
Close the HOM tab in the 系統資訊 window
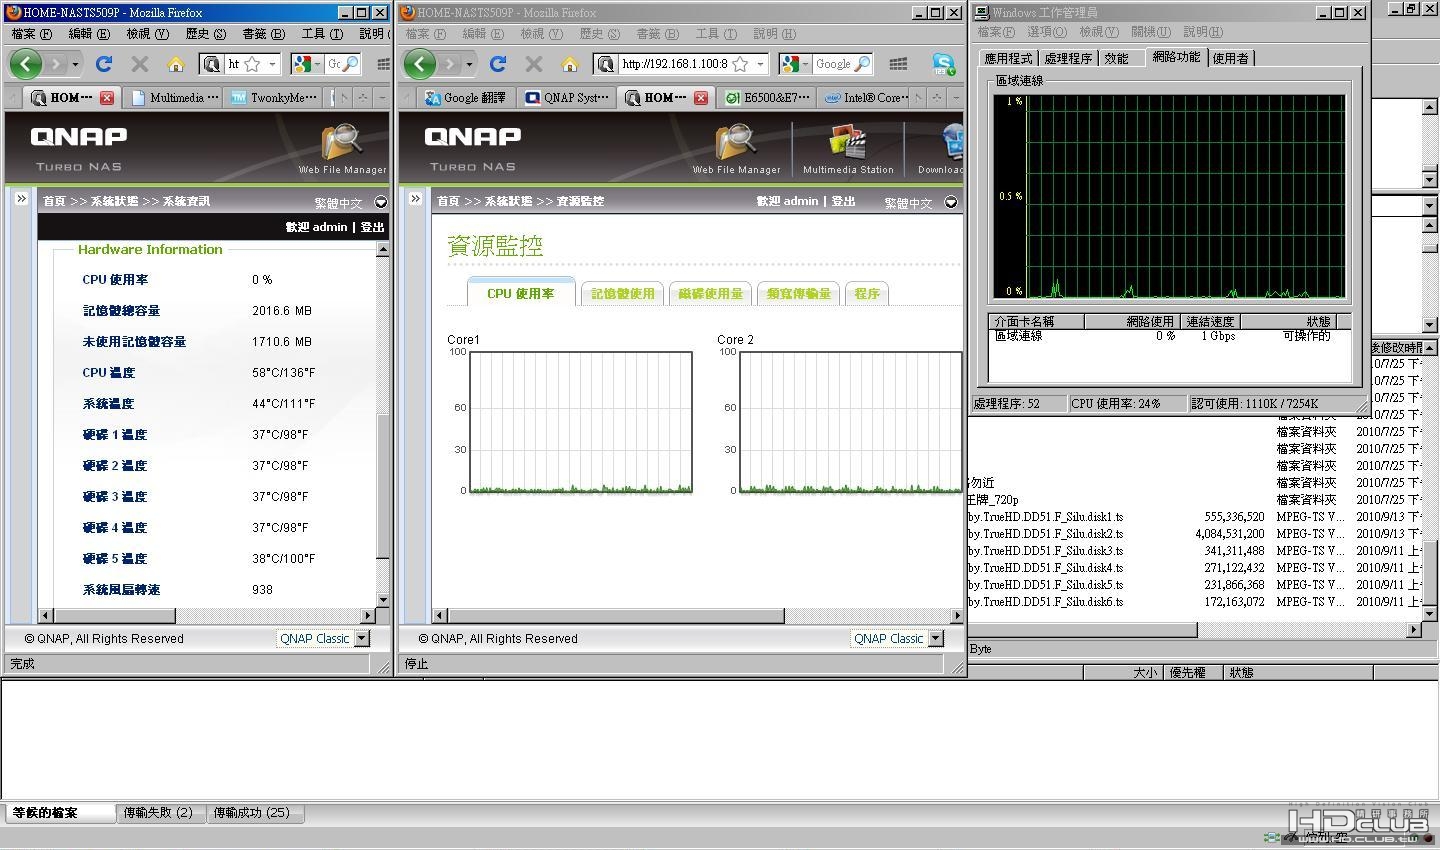click(x=106, y=98)
